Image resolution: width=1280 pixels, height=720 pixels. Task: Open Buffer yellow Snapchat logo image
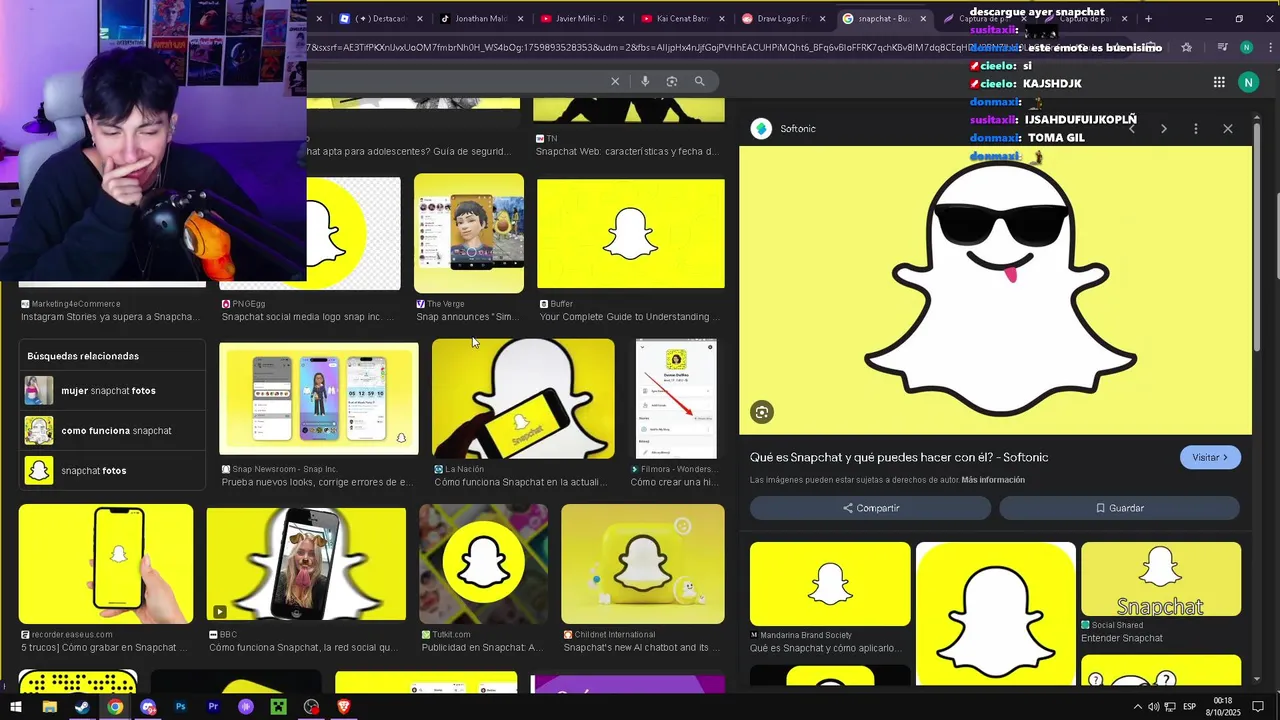pos(631,234)
